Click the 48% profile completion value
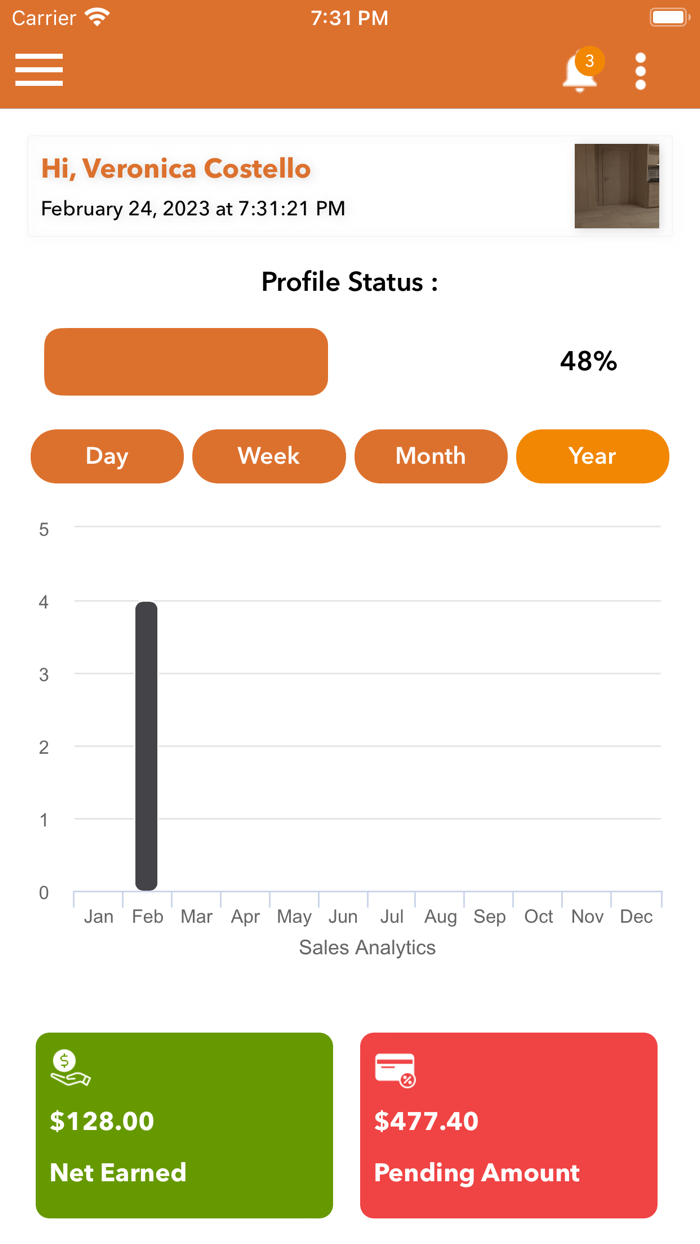Viewport: 700px width, 1244px height. coord(588,361)
